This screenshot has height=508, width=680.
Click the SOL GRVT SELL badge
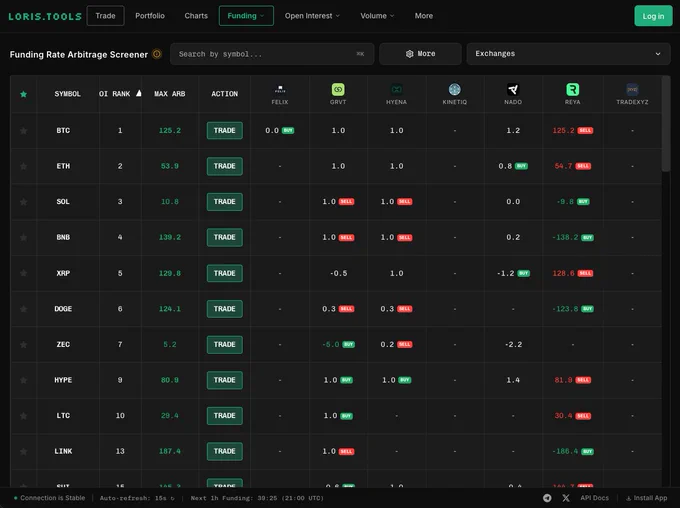[346, 202]
